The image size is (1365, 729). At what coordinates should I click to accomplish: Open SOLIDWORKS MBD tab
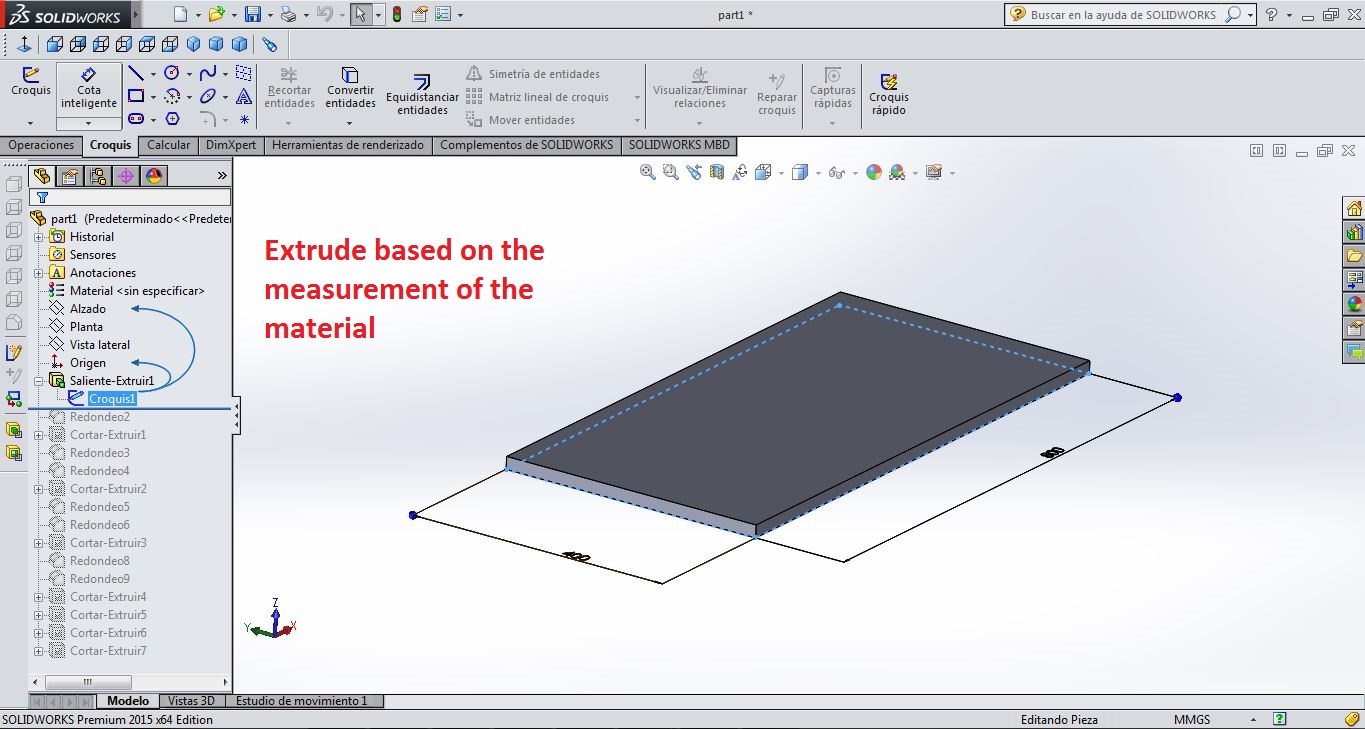(679, 145)
